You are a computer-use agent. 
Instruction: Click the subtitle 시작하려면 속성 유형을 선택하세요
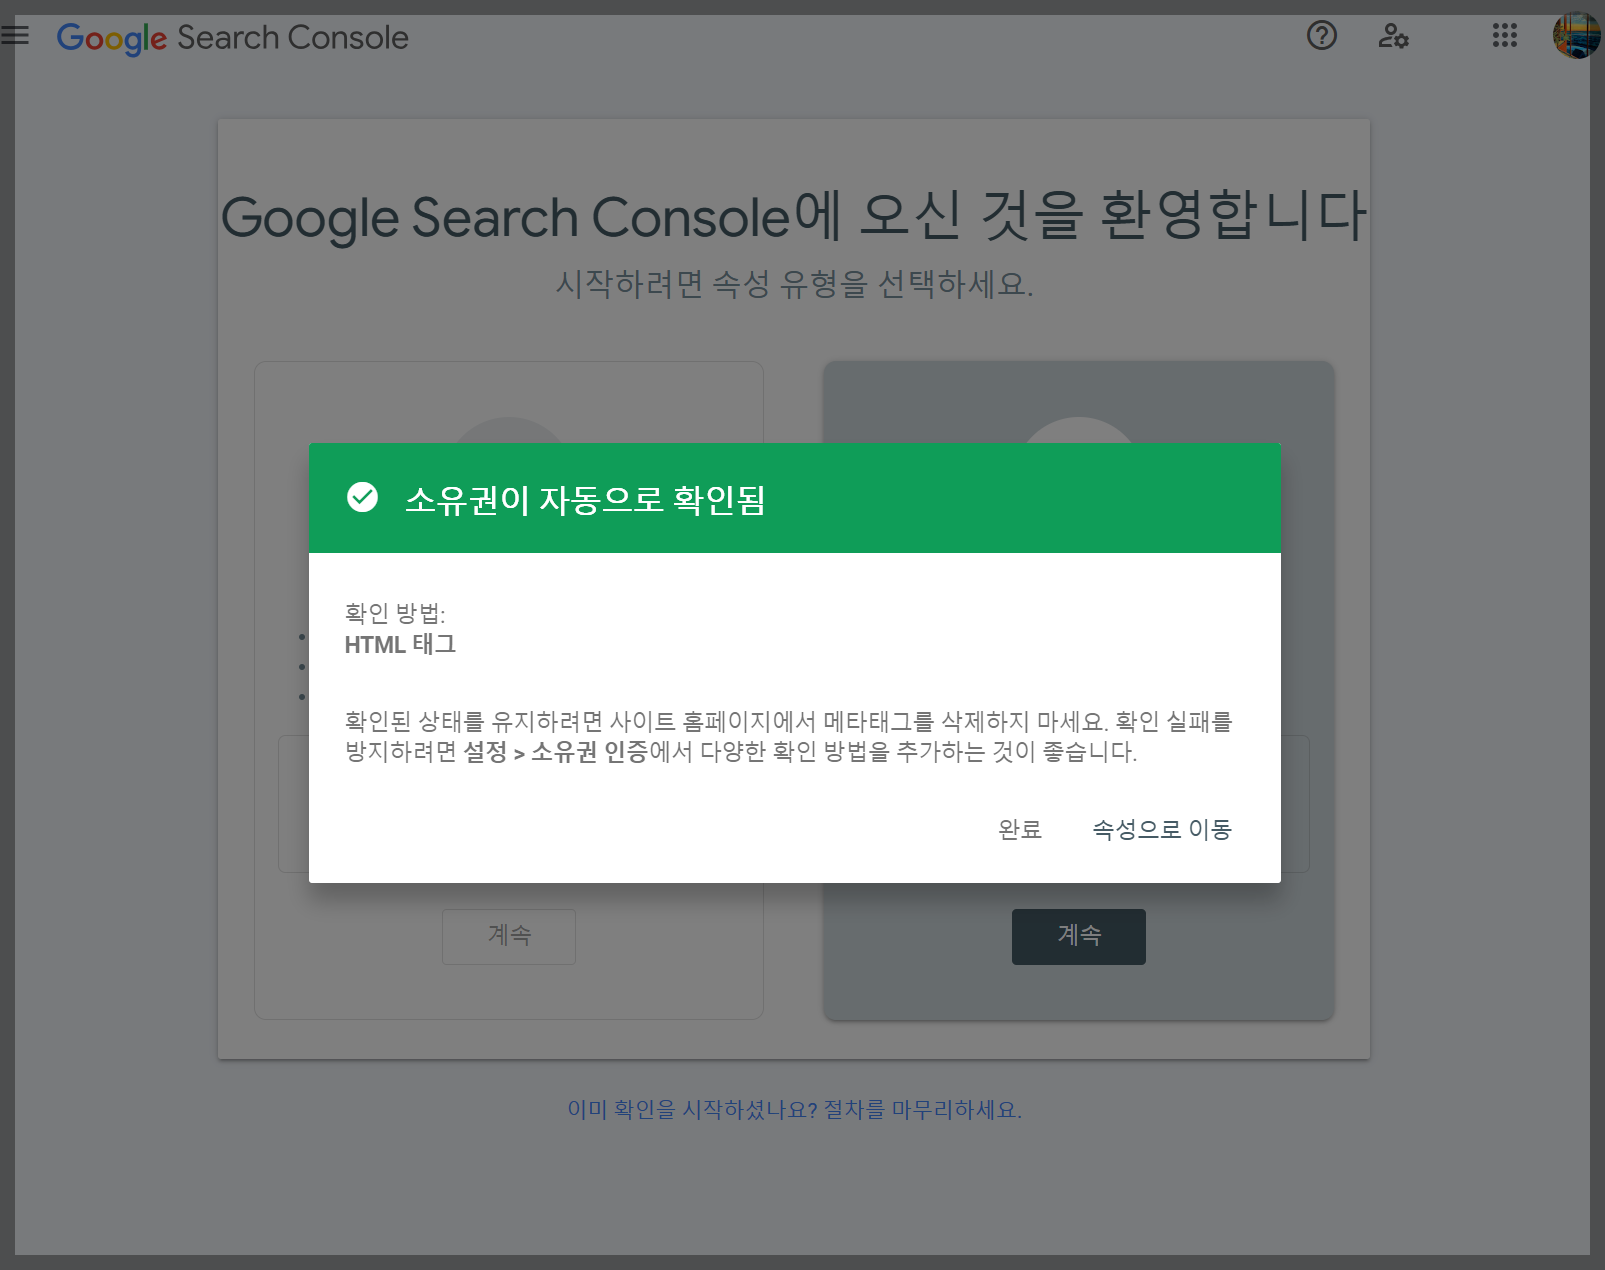795,284
